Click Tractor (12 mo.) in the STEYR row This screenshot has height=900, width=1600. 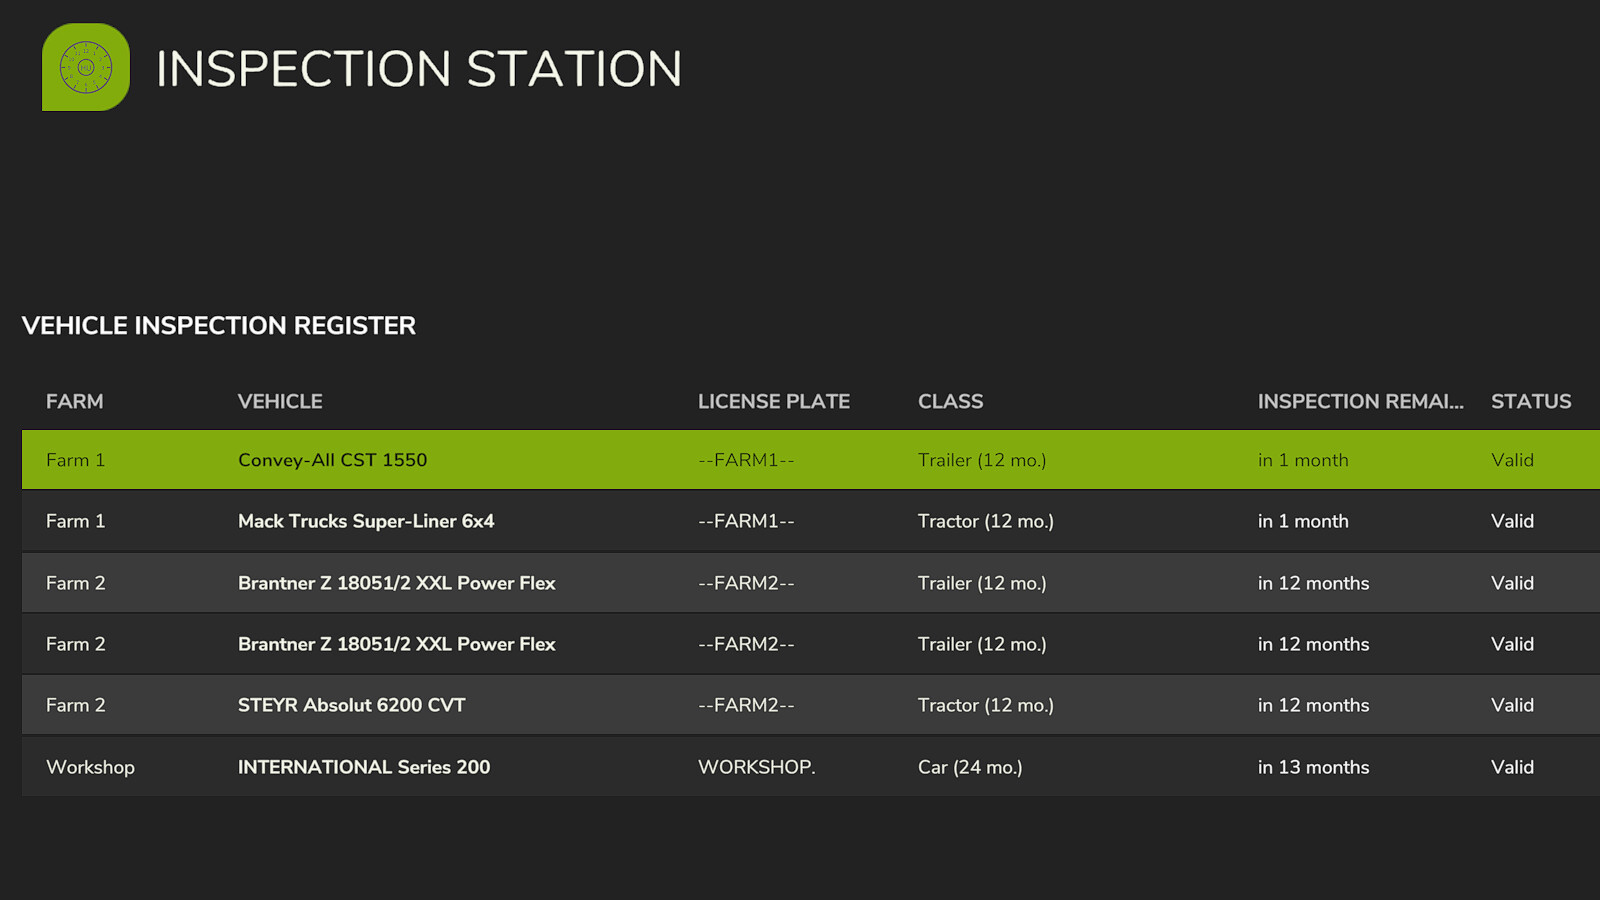point(986,705)
